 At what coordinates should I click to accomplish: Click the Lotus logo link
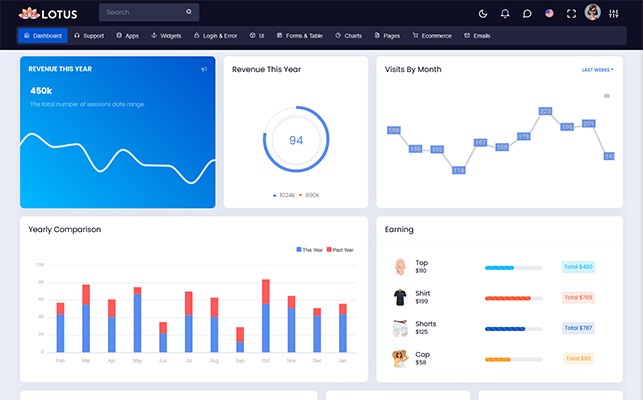[48, 13]
